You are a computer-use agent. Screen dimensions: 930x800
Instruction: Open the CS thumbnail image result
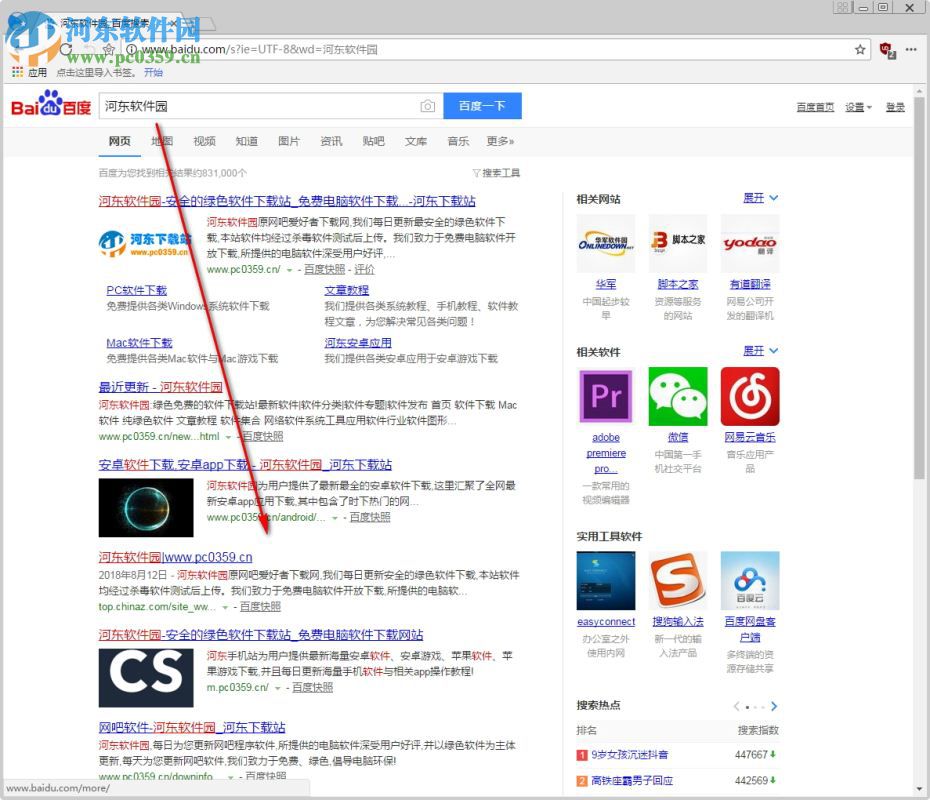(x=146, y=677)
